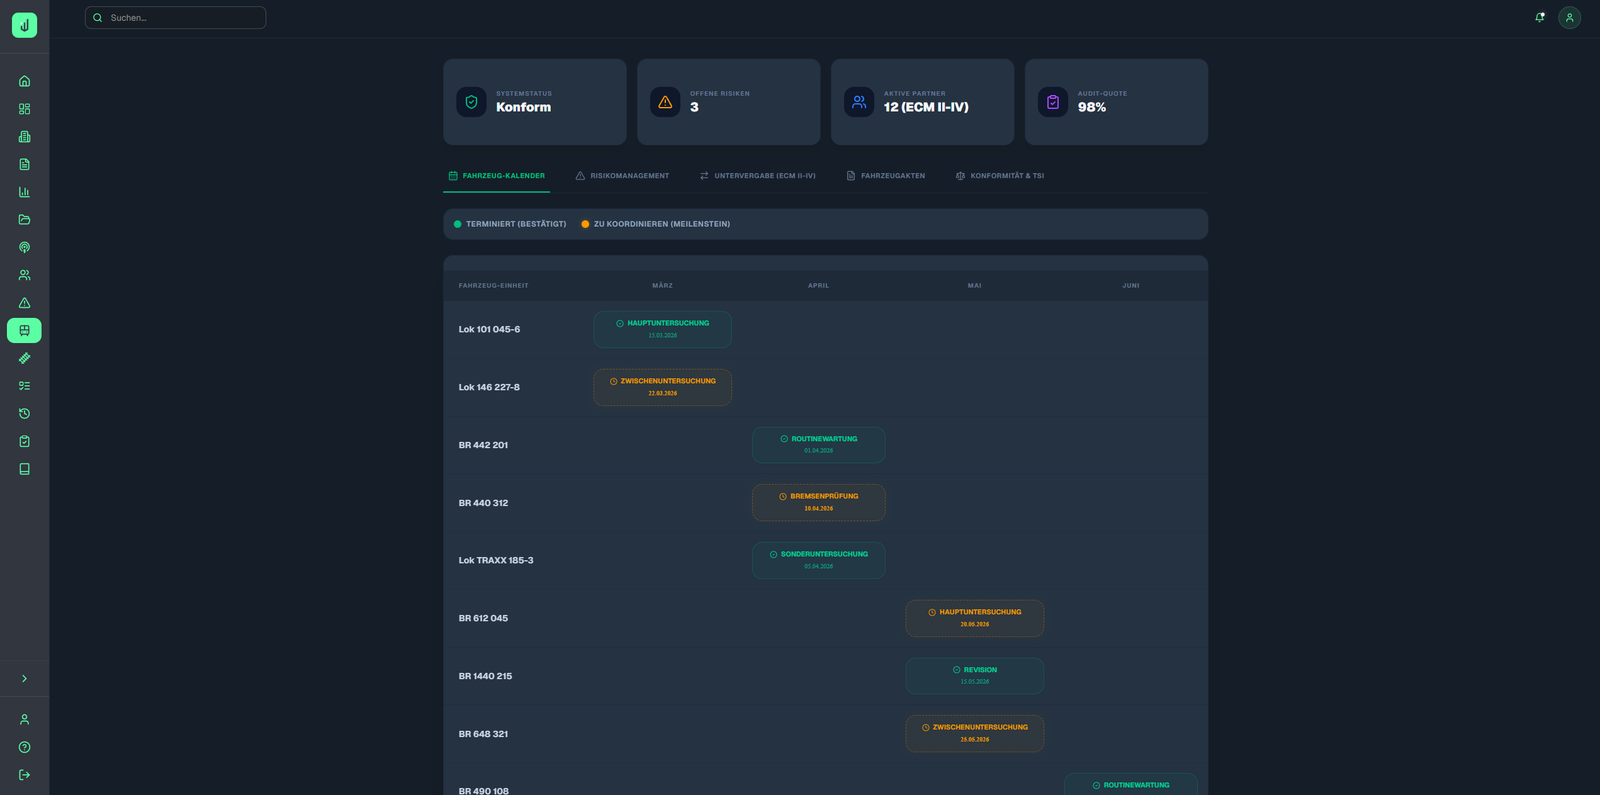Click the Hauptuntersuchung event for Lok 101 045-6
The height and width of the screenshot is (795, 1600).
662,329
